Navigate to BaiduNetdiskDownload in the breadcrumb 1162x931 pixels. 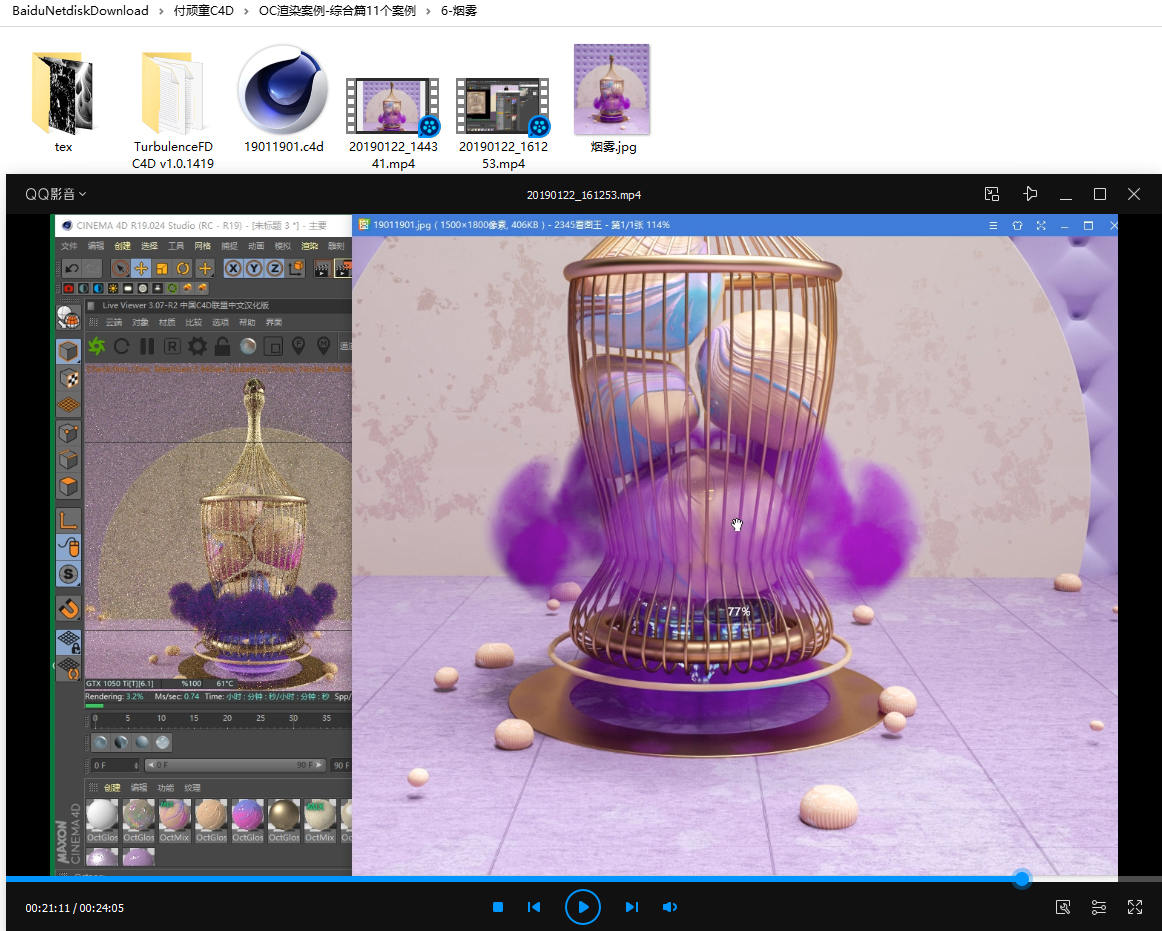click(x=80, y=11)
